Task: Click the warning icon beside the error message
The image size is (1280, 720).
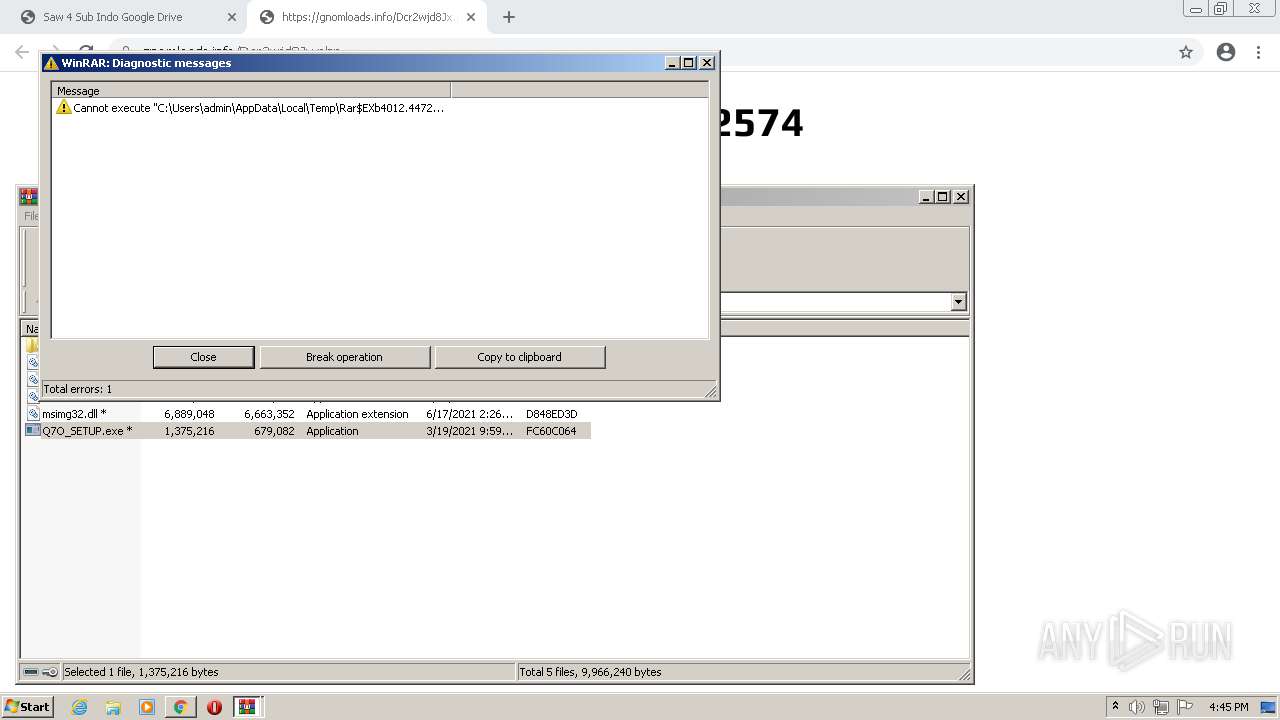Action: point(64,108)
